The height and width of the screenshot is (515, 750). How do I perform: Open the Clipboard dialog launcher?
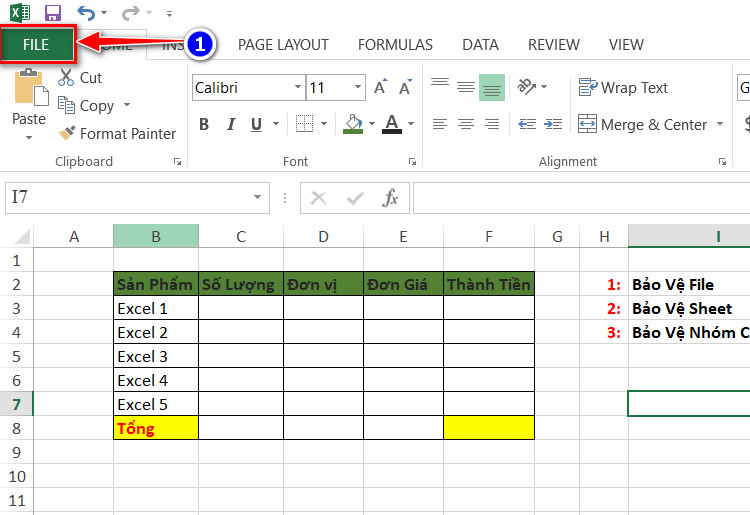pos(177,162)
